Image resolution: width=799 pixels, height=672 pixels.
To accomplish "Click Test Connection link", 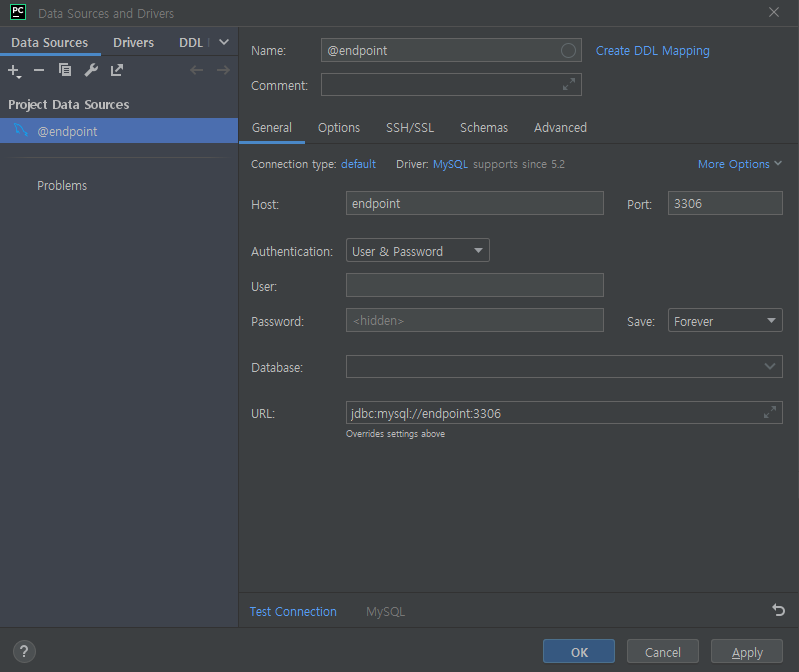I will 293,611.
